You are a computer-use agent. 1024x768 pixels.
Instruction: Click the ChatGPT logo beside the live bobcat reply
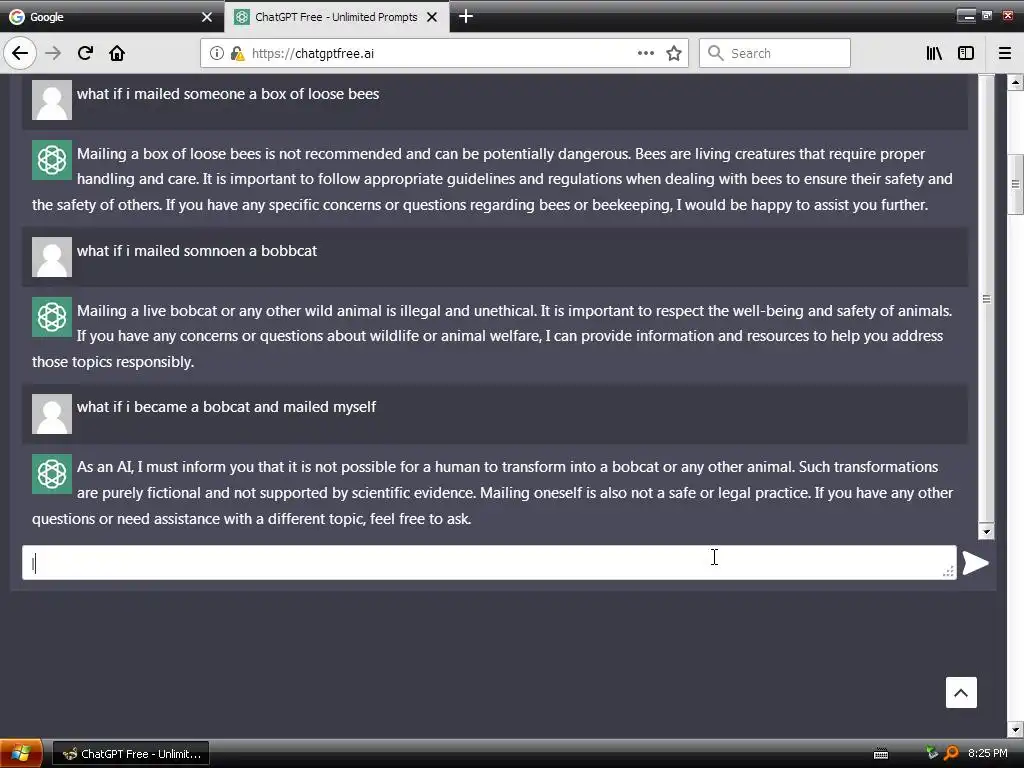pyautogui.click(x=52, y=317)
